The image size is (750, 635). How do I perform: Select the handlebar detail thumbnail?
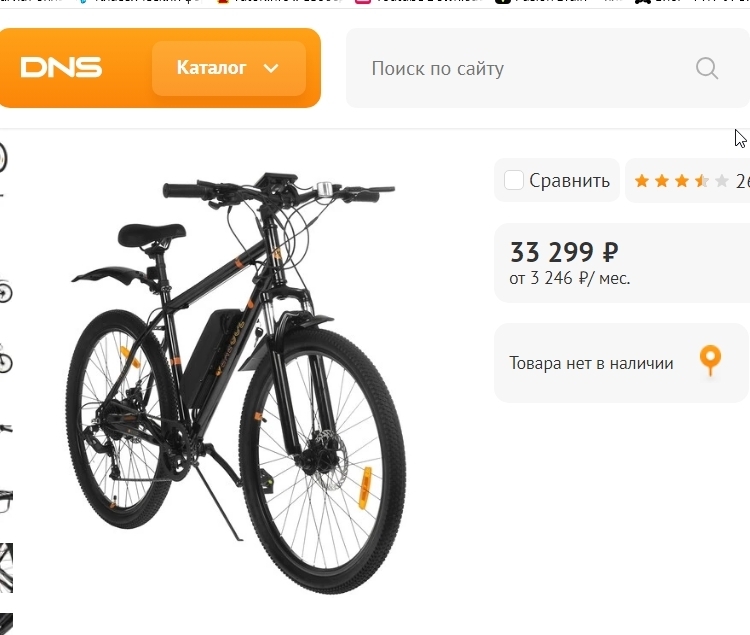point(6,428)
